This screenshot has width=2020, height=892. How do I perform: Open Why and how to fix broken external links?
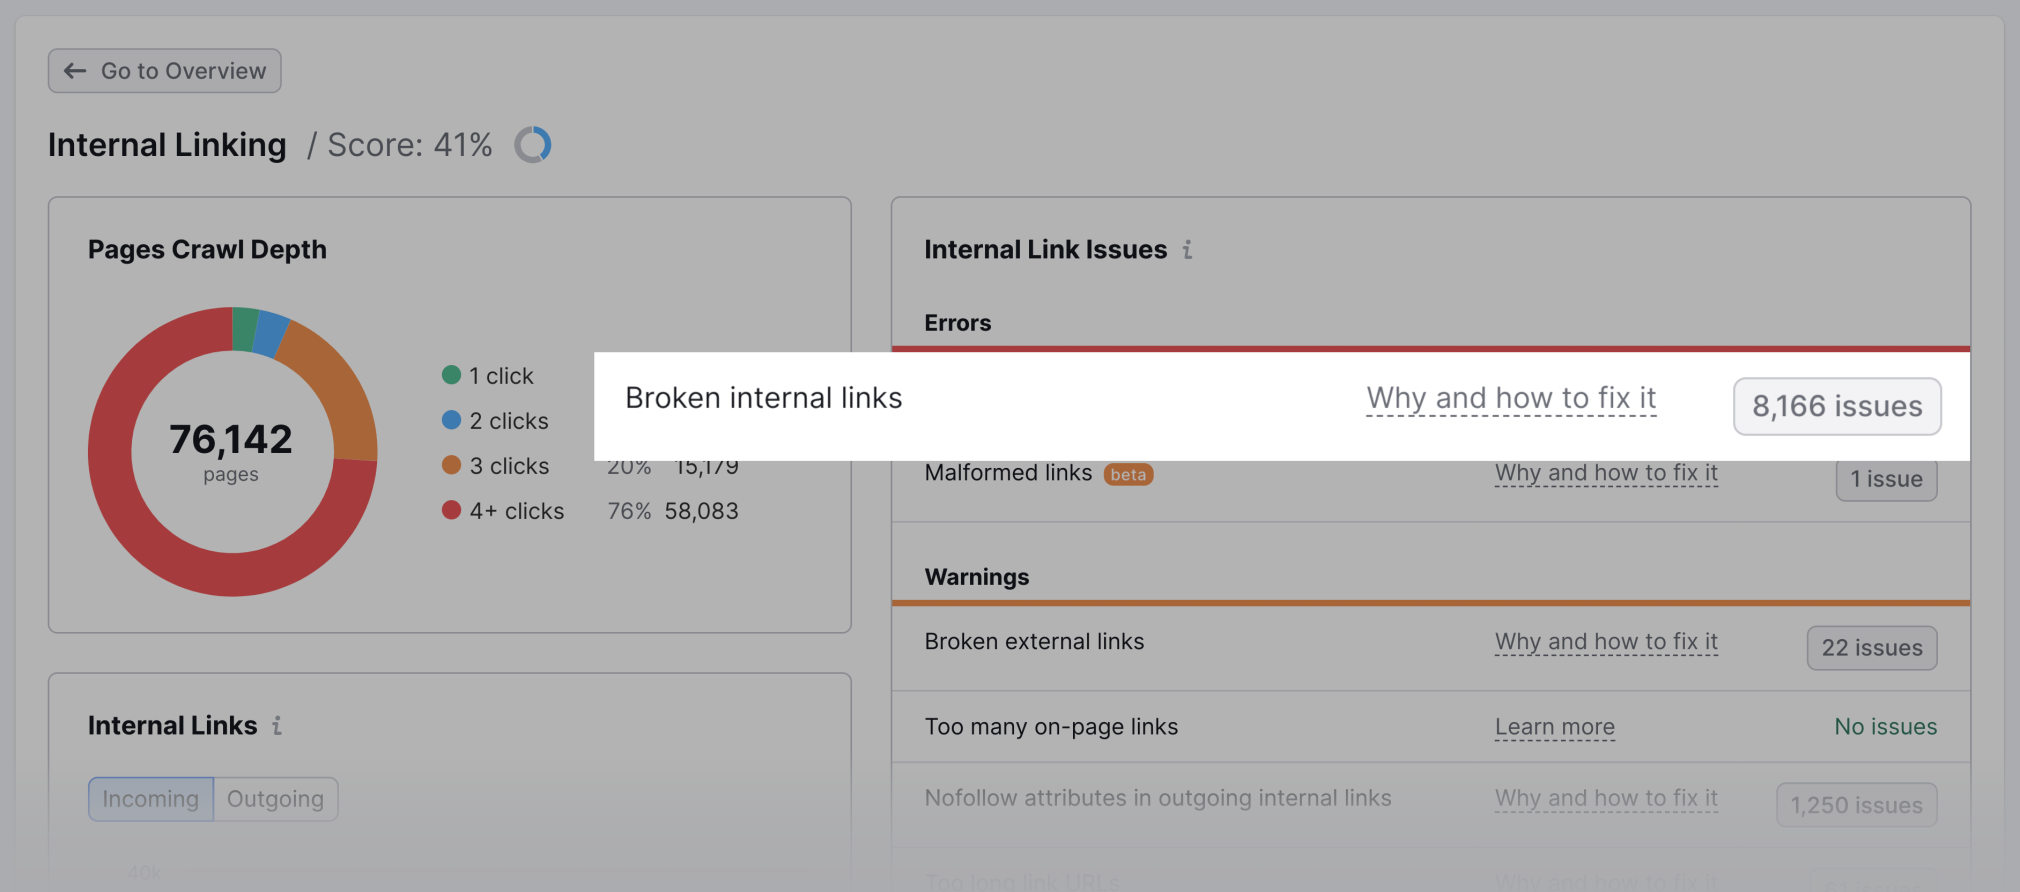[1606, 642]
